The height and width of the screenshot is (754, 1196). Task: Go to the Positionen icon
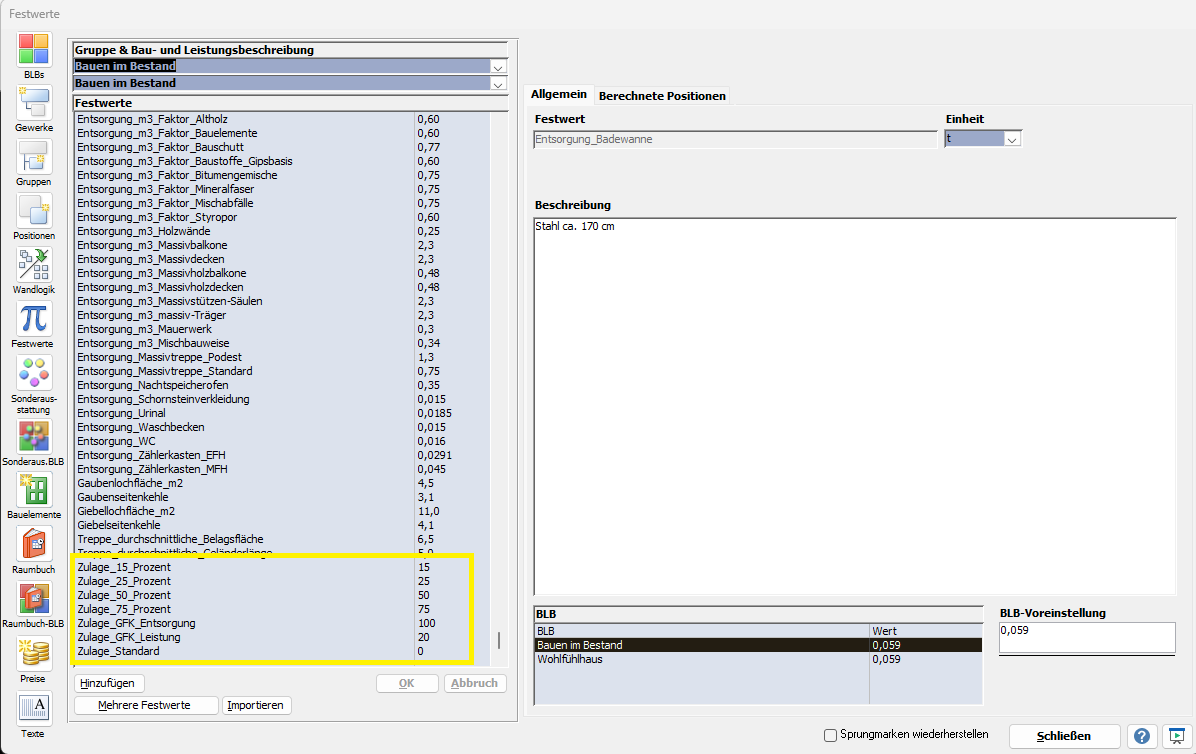pyautogui.click(x=34, y=211)
